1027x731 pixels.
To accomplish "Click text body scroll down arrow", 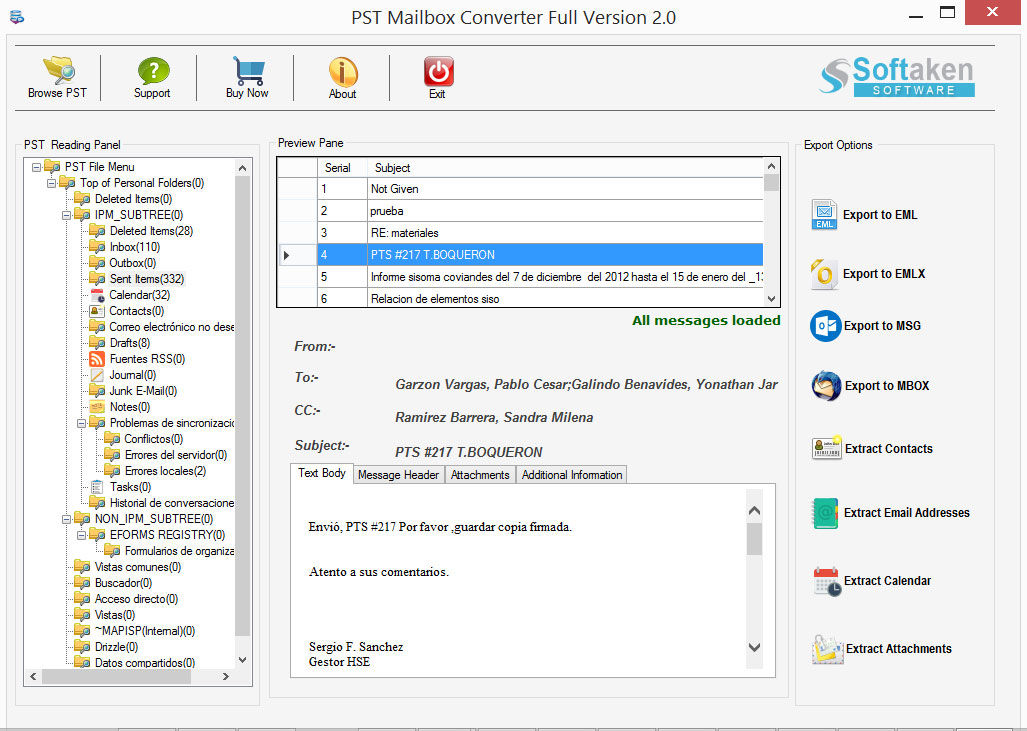I will [755, 647].
